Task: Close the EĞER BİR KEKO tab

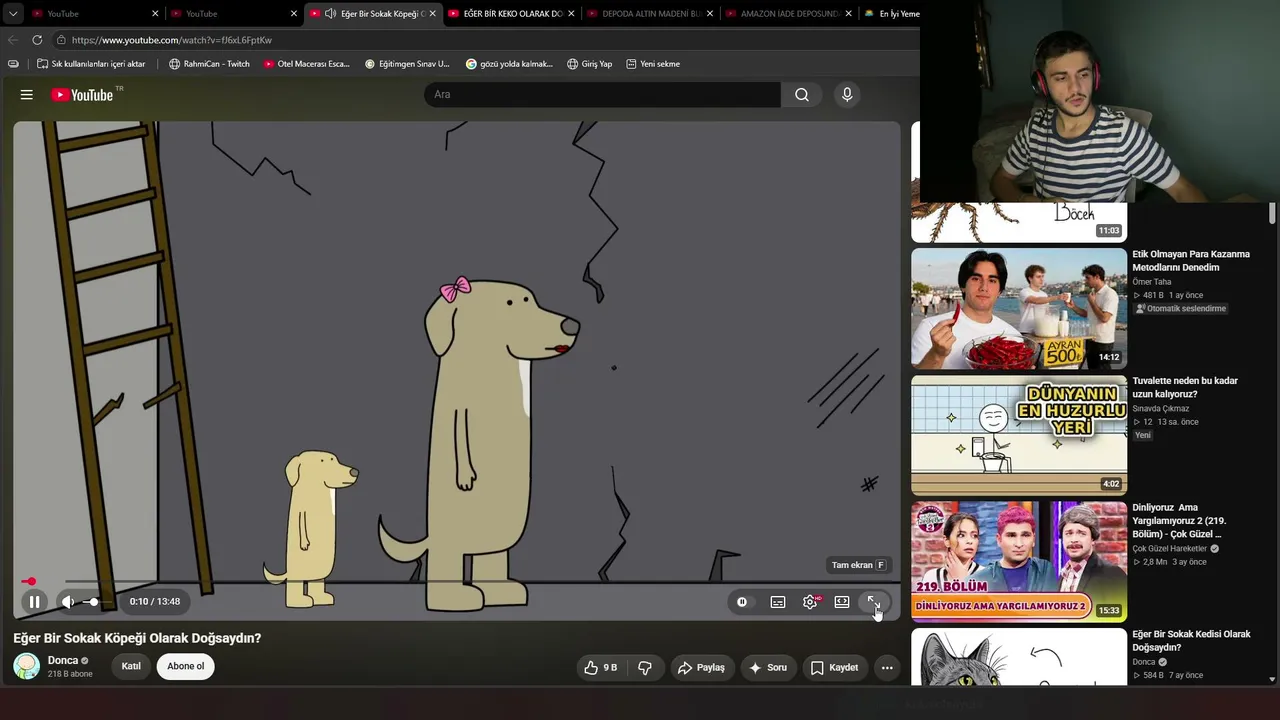Action: pyautogui.click(x=572, y=14)
